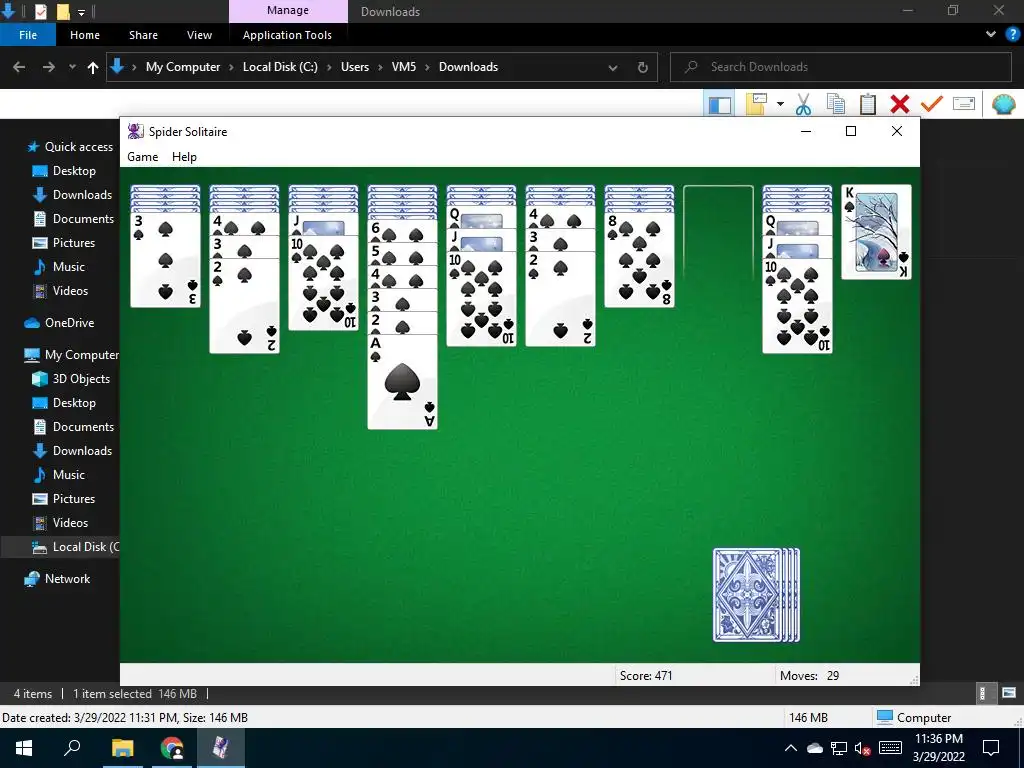Click the empty eighth column slot
1024x768 pixels.
(x=718, y=232)
